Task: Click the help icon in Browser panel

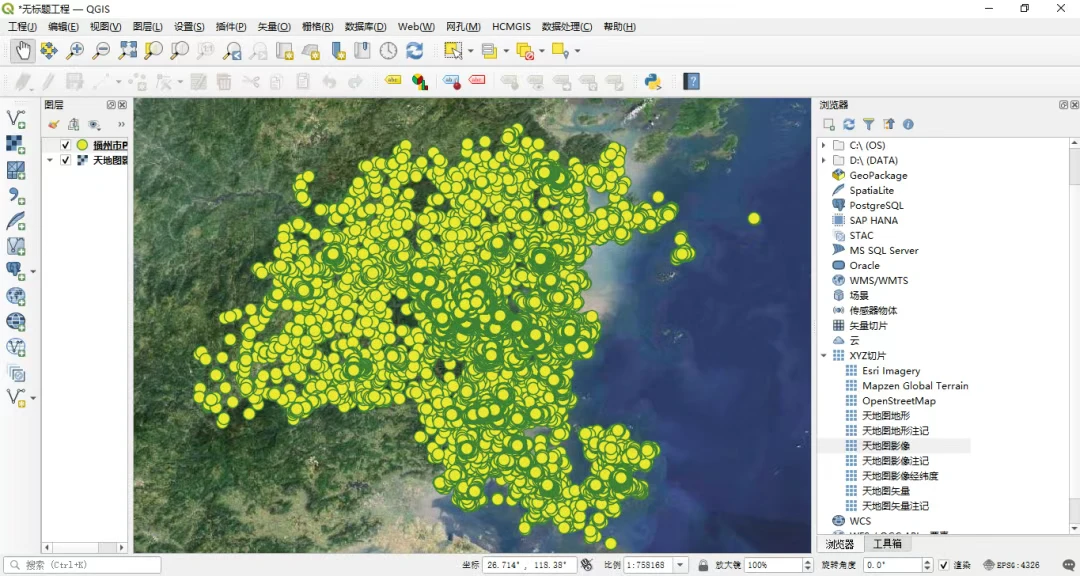Action: pyautogui.click(x=908, y=125)
